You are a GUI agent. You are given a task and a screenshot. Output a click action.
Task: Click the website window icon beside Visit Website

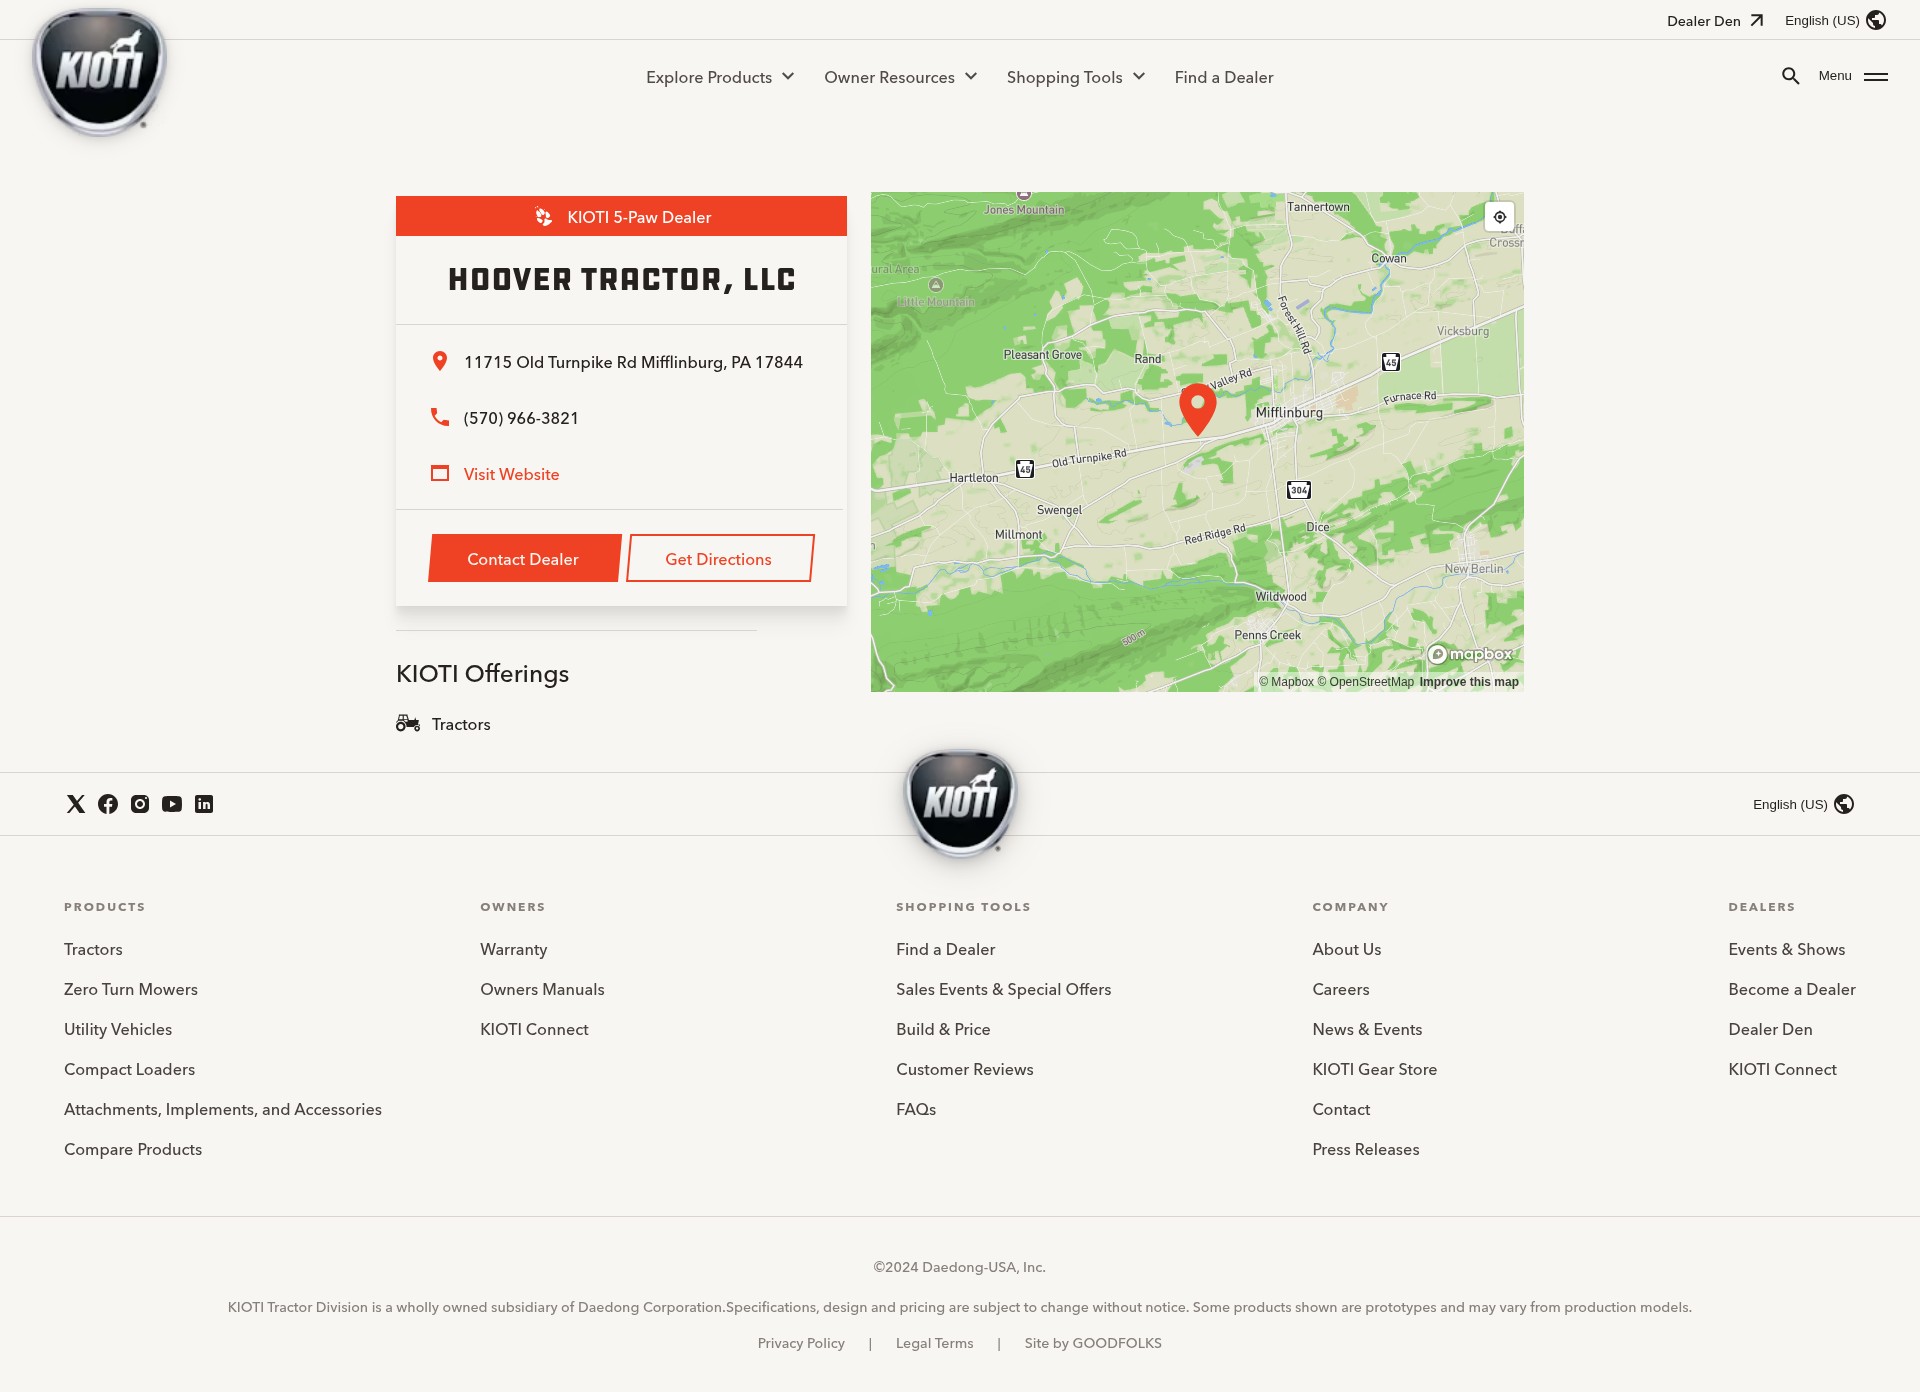pyautogui.click(x=440, y=473)
